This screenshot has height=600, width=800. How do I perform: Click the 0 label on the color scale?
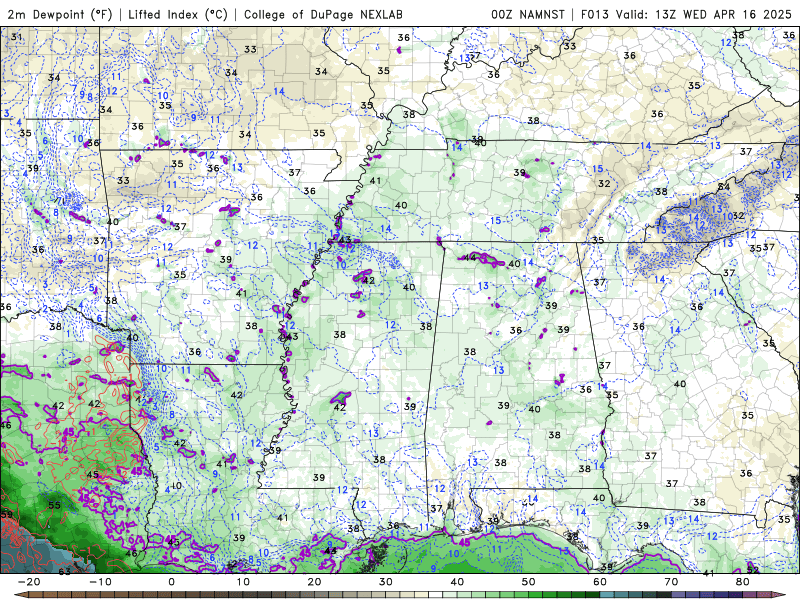[x=171, y=582]
